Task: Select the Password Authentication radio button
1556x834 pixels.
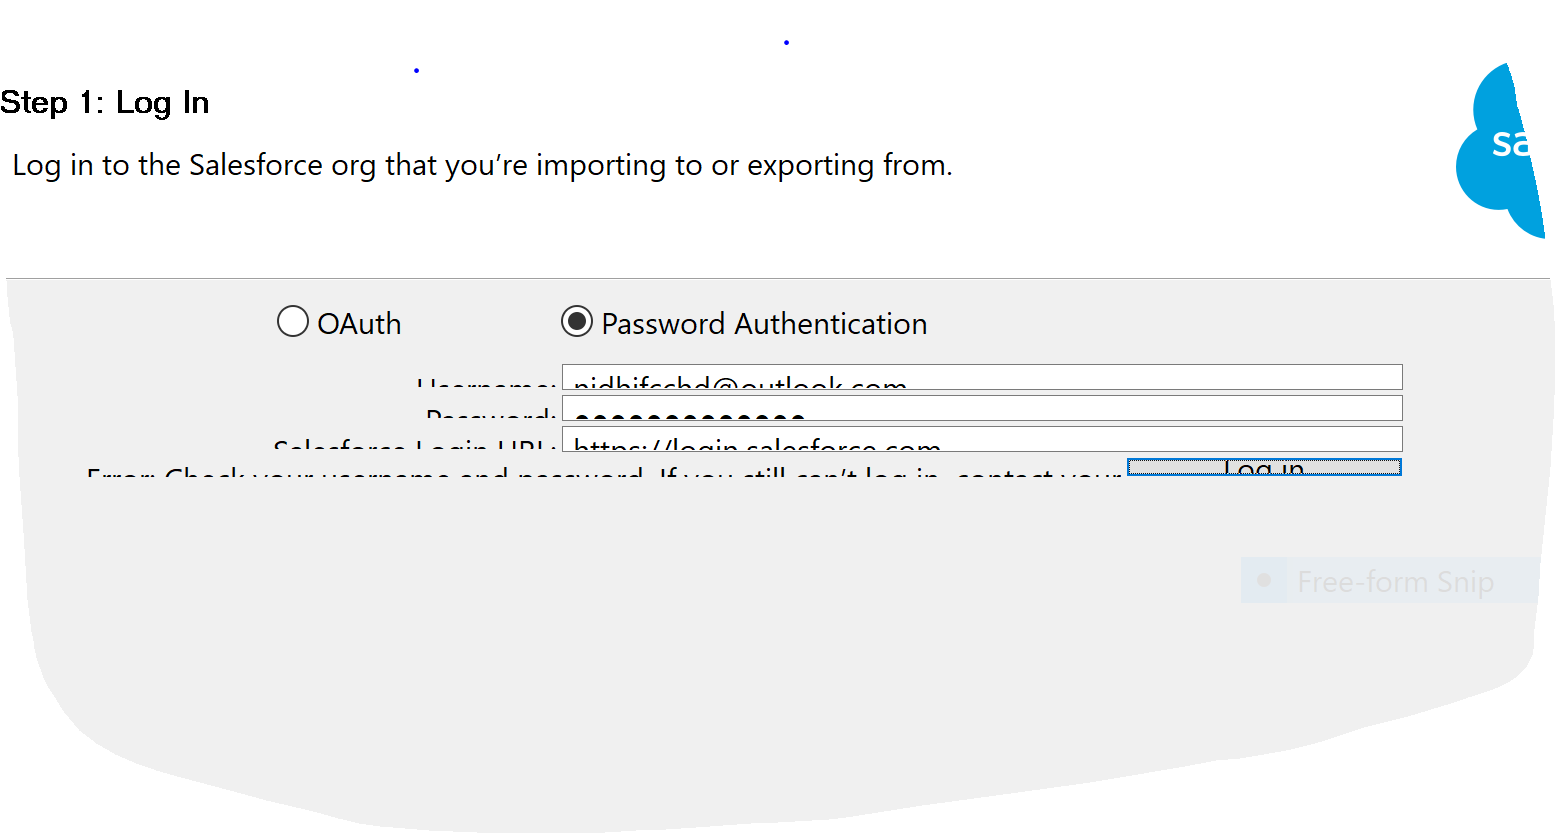Action: coord(577,322)
